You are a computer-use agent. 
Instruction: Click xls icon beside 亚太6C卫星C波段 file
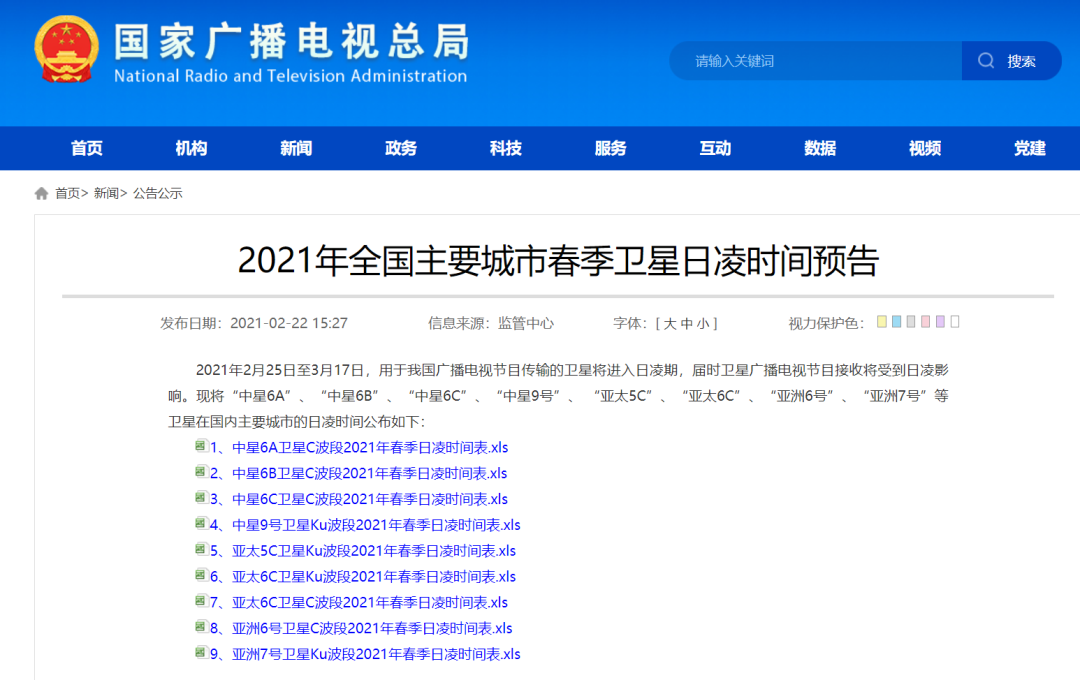click(x=200, y=601)
